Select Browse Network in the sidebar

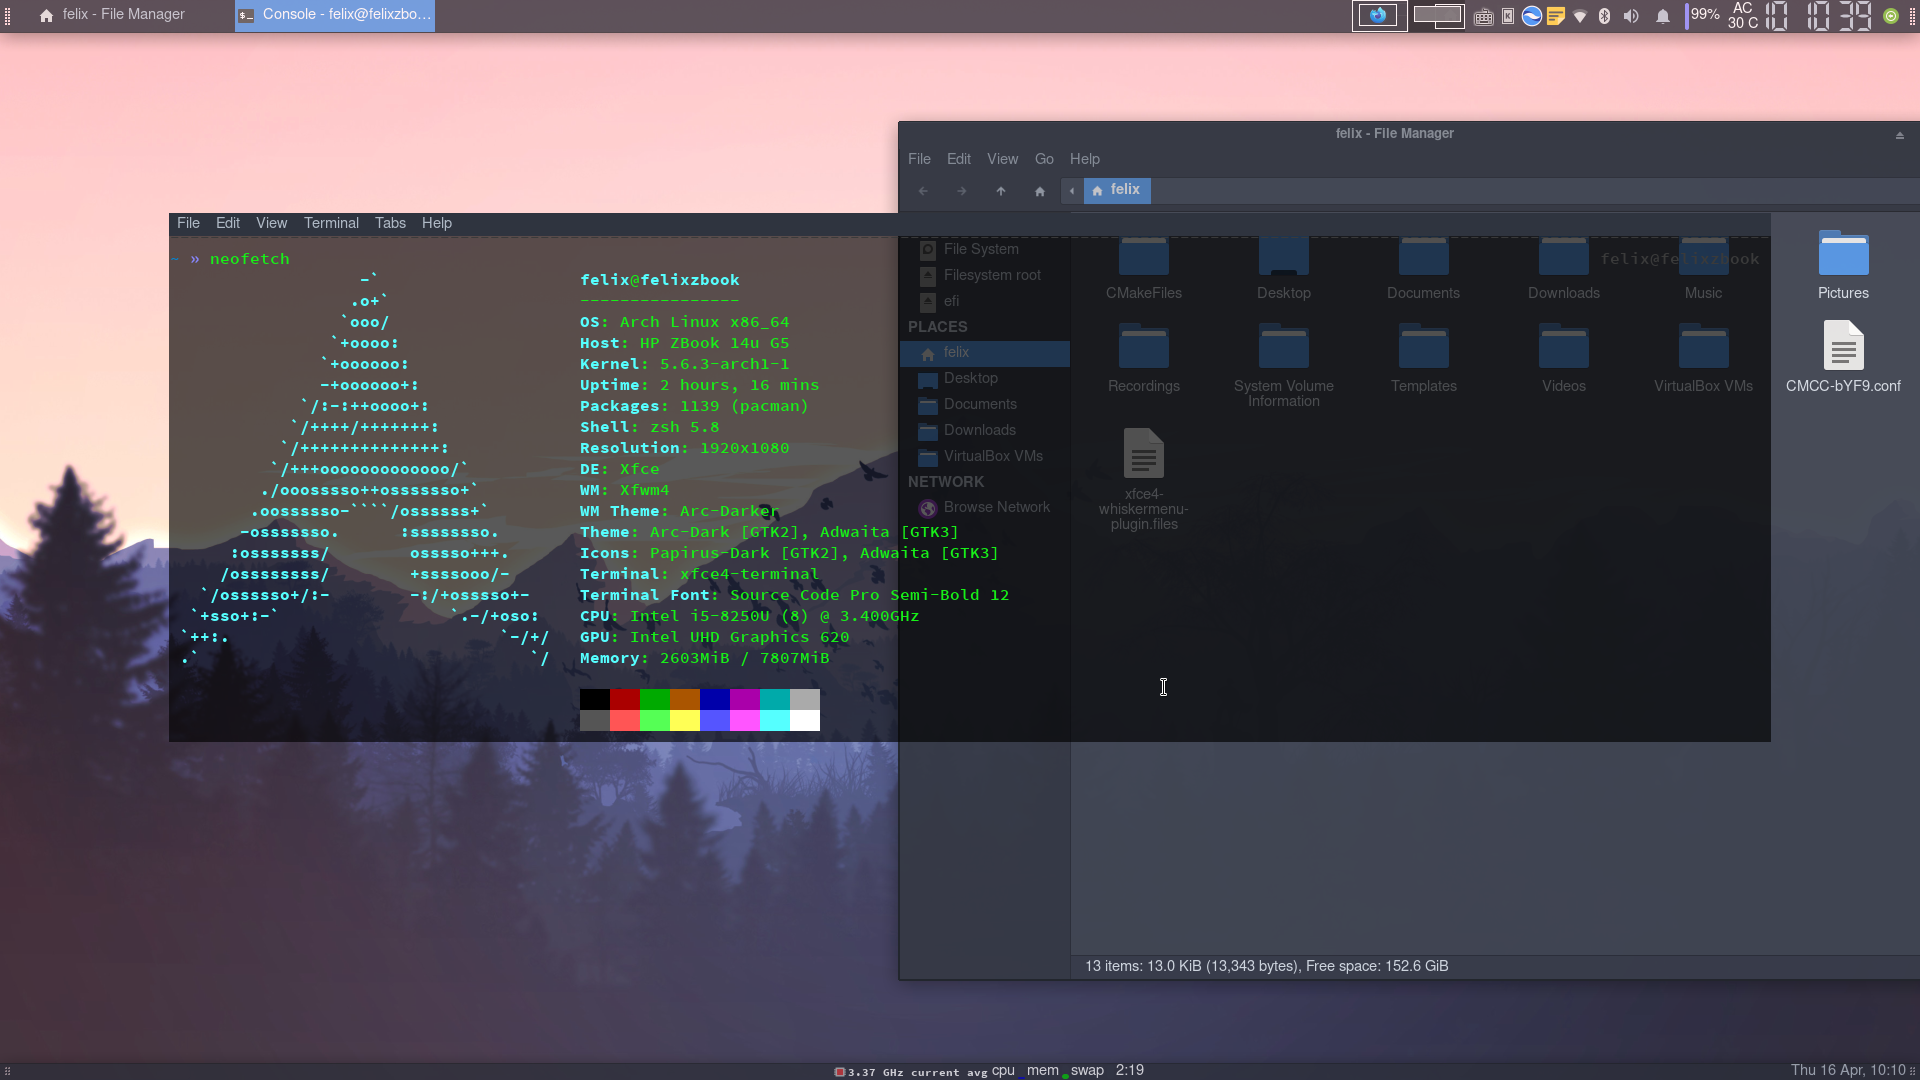(x=996, y=507)
